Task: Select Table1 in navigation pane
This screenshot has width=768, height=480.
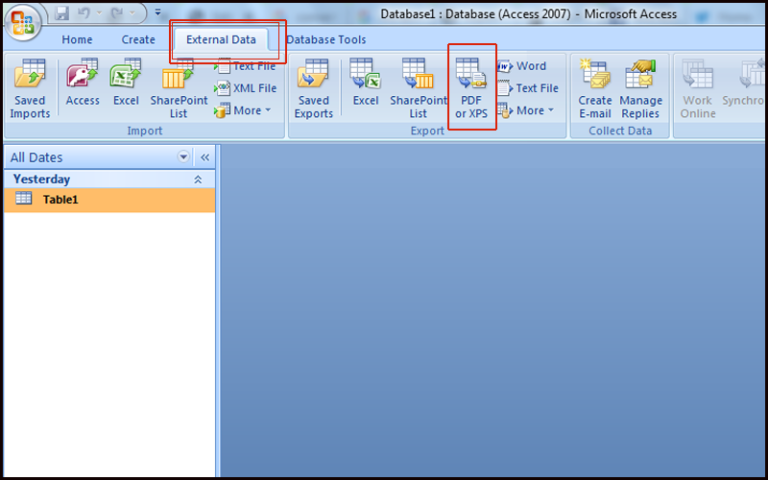Action: (60, 199)
